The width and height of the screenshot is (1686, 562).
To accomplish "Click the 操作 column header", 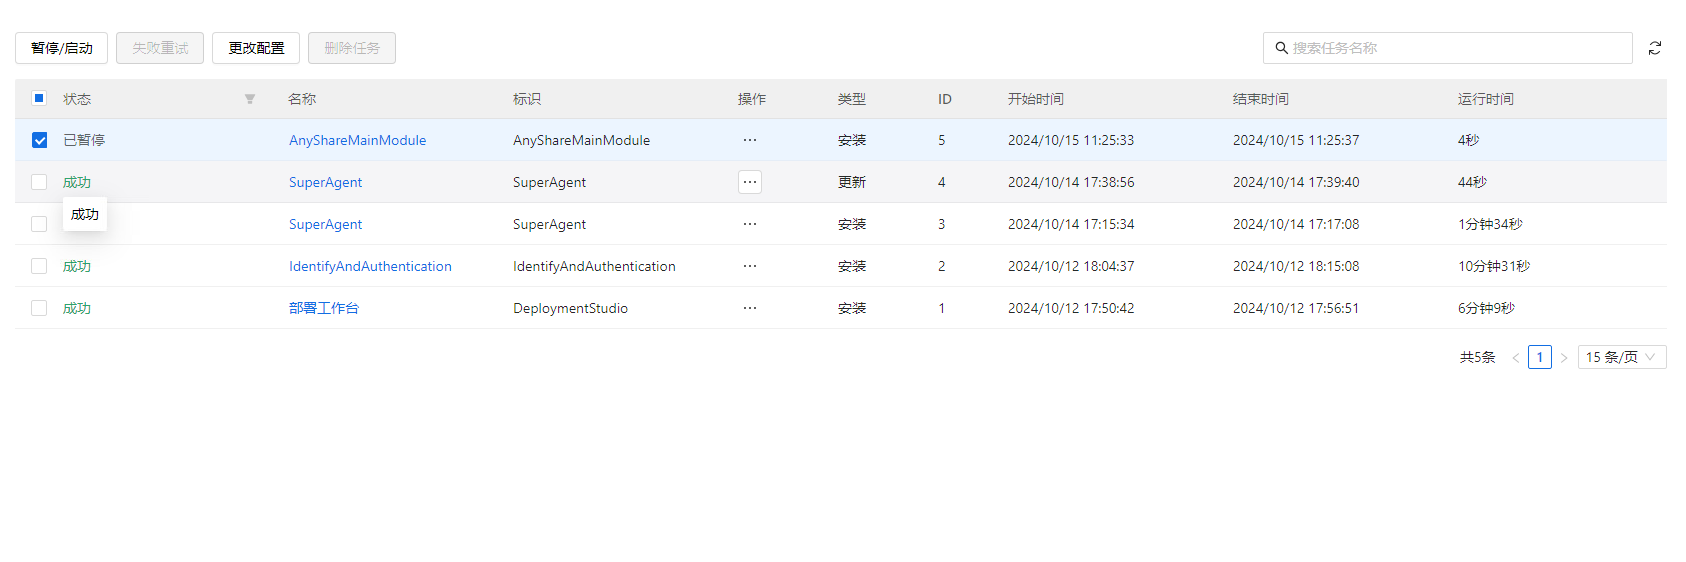I will click(x=752, y=99).
